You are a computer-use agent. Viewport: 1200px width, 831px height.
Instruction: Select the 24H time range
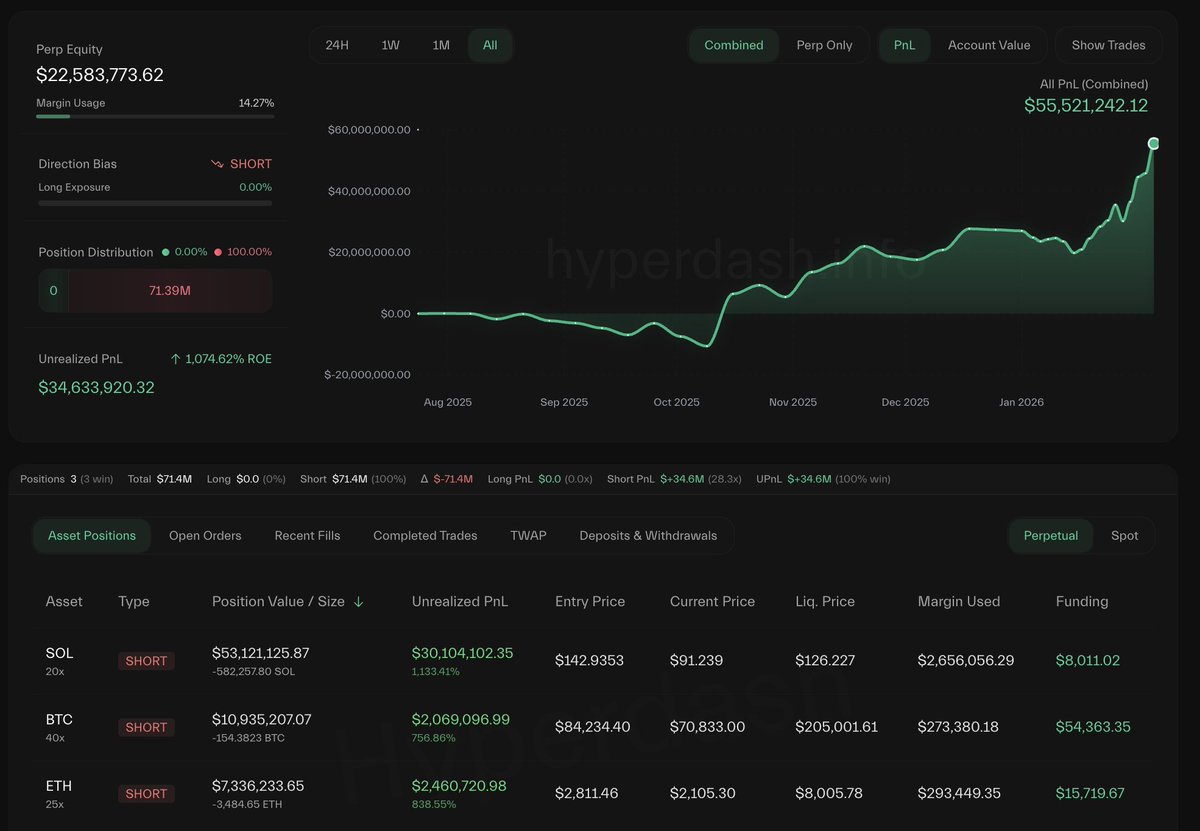(337, 45)
